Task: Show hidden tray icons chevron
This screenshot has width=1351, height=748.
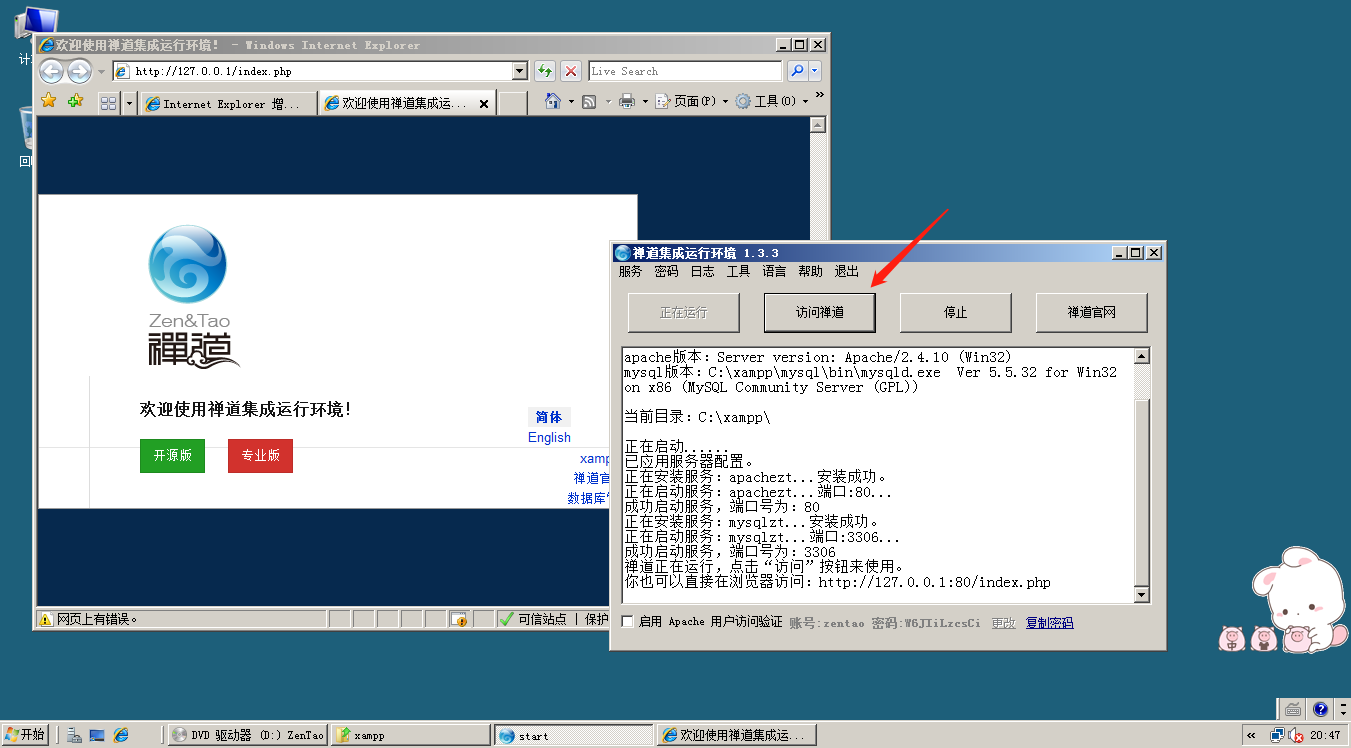Action: point(1250,735)
